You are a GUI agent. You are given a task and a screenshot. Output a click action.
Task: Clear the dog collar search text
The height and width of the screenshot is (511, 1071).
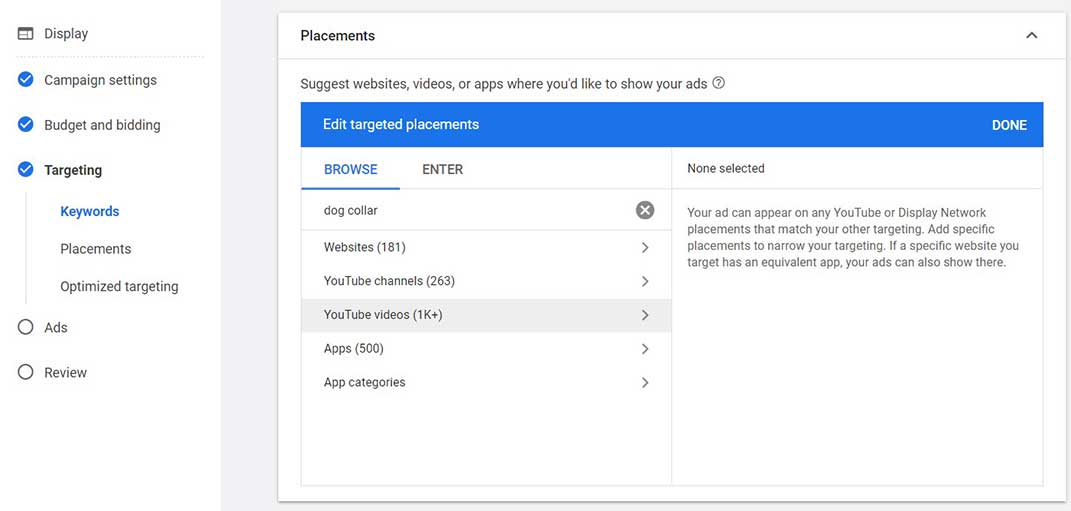pos(645,210)
